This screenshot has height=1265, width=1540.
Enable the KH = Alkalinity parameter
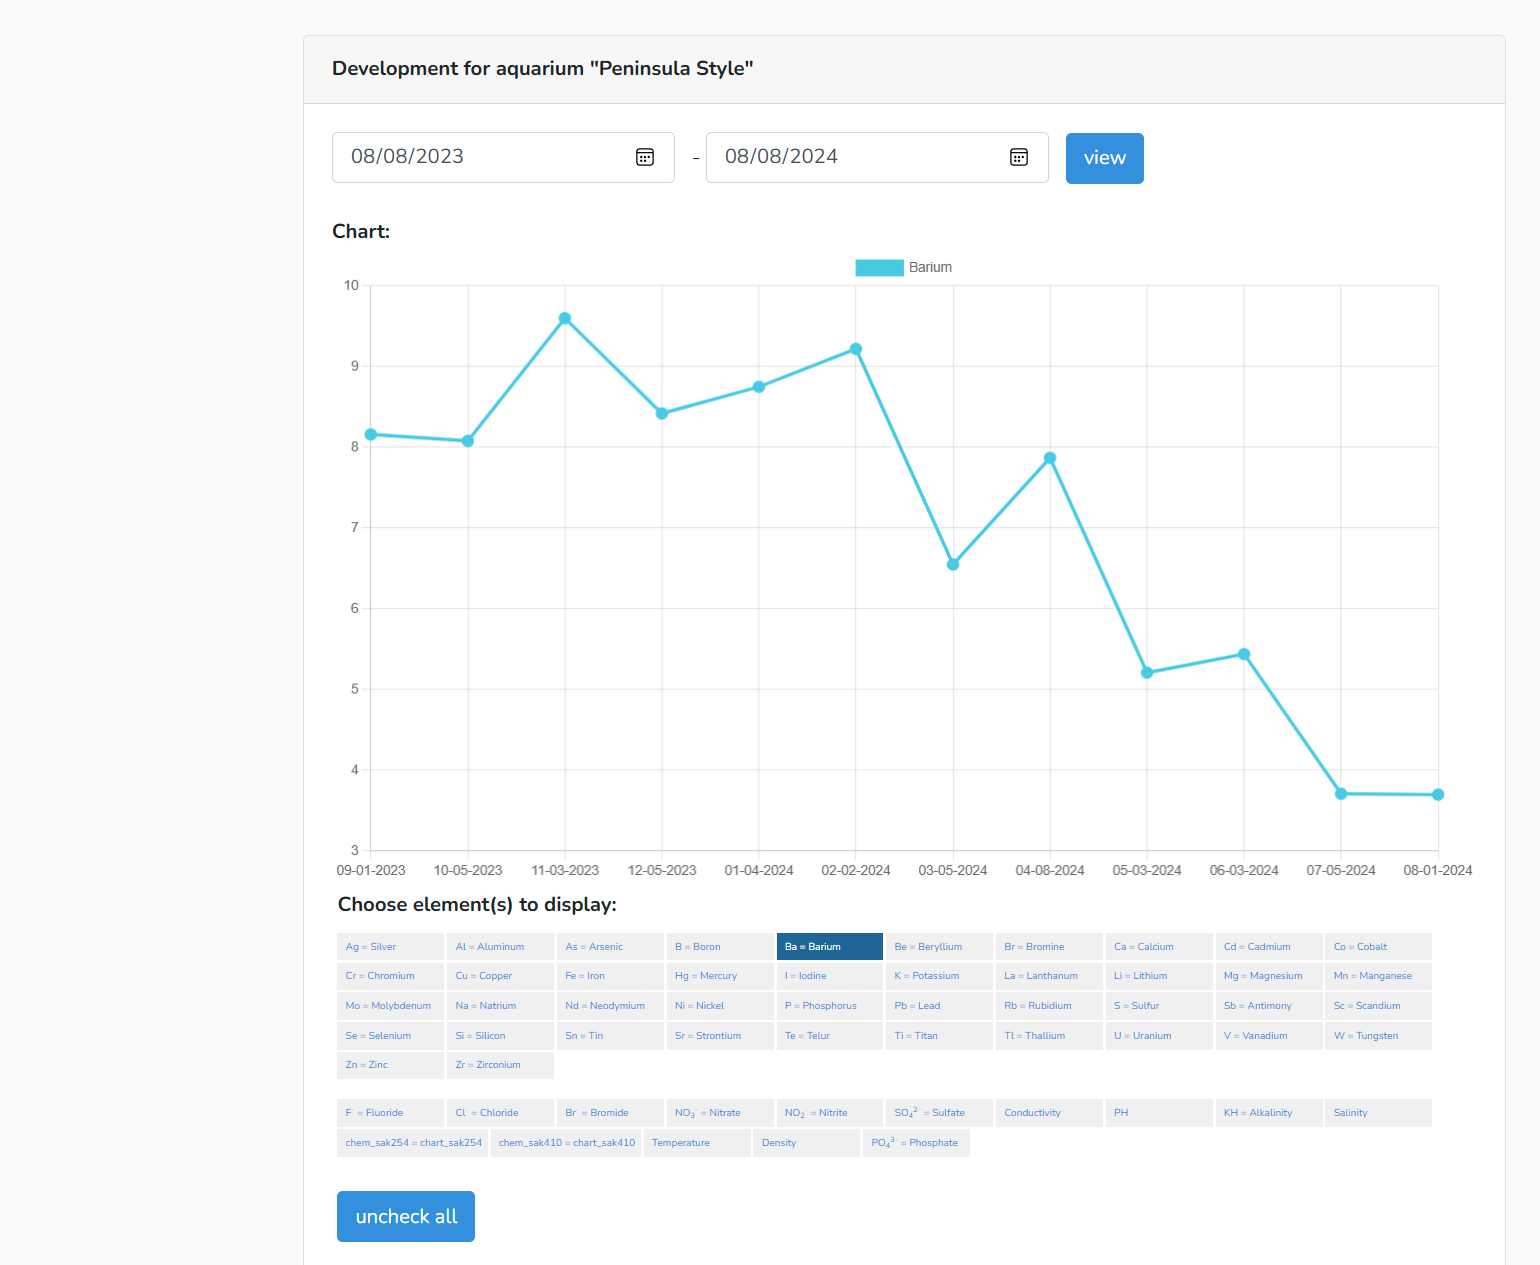(x=1268, y=1113)
